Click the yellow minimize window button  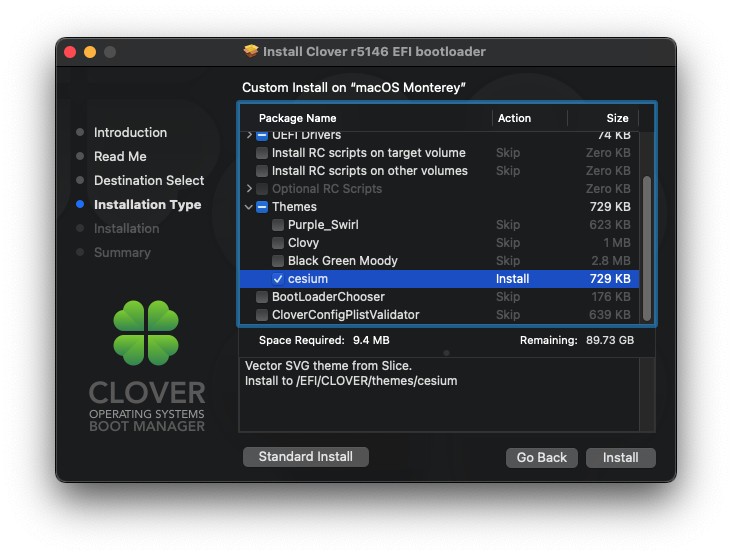pyautogui.click(x=90, y=52)
